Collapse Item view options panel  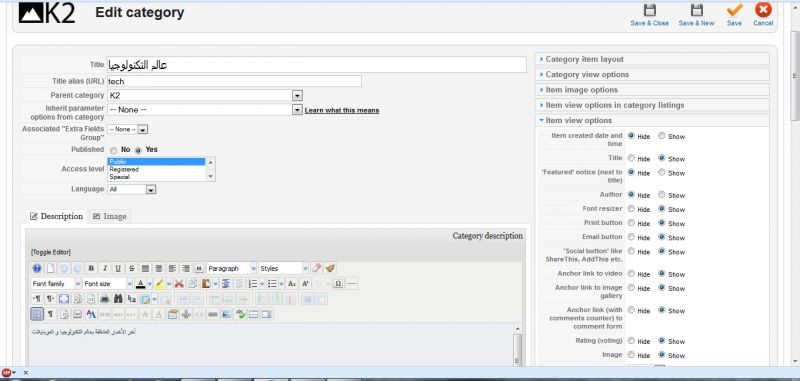tap(652, 120)
